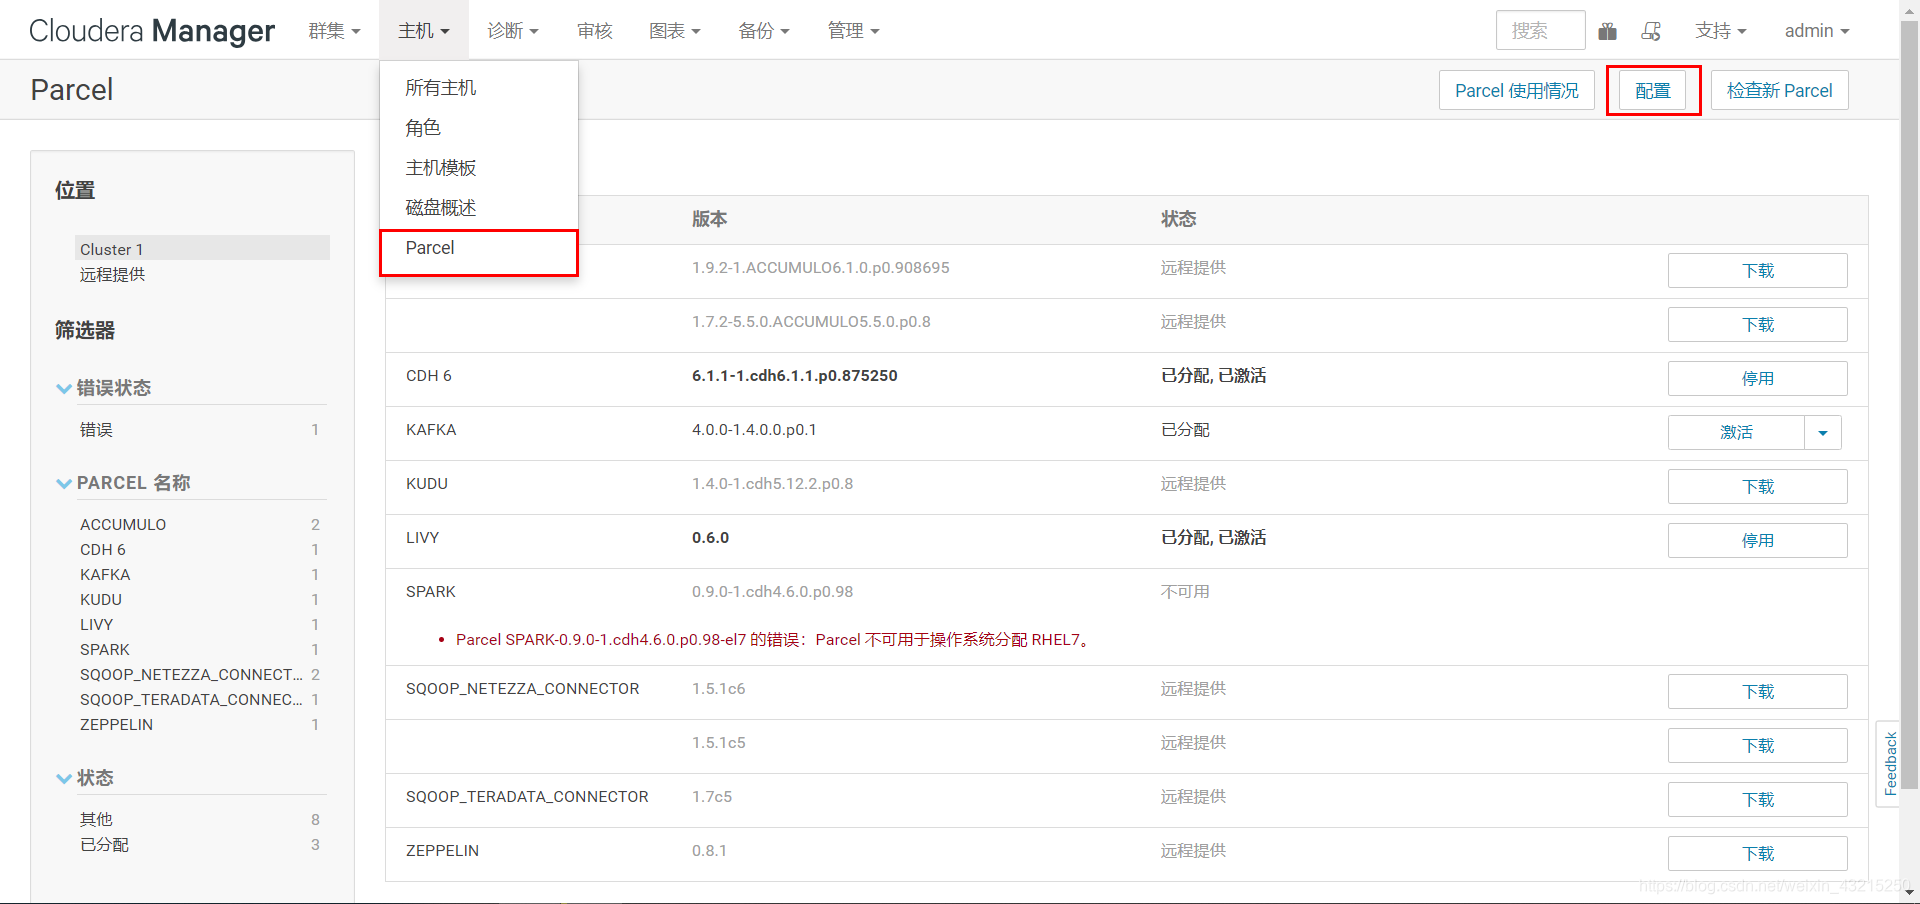Screen dimensions: 1920x904
Task: Click 激活 for KAFKA parcel
Action: click(x=1736, y=433)
